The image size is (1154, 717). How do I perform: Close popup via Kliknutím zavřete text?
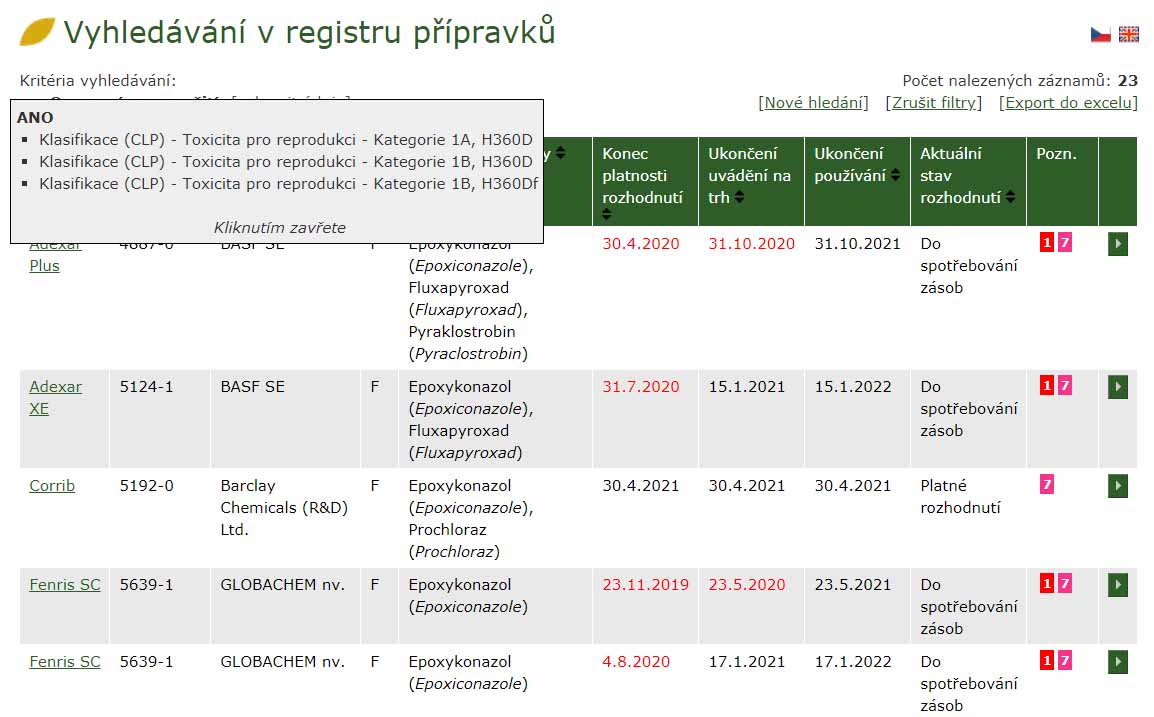coord(279,228)
